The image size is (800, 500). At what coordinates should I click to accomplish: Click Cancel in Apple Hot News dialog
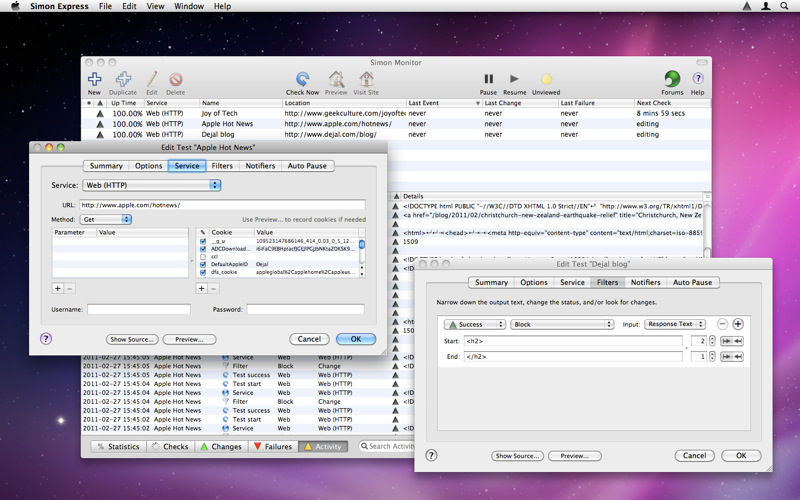(309, 339)
